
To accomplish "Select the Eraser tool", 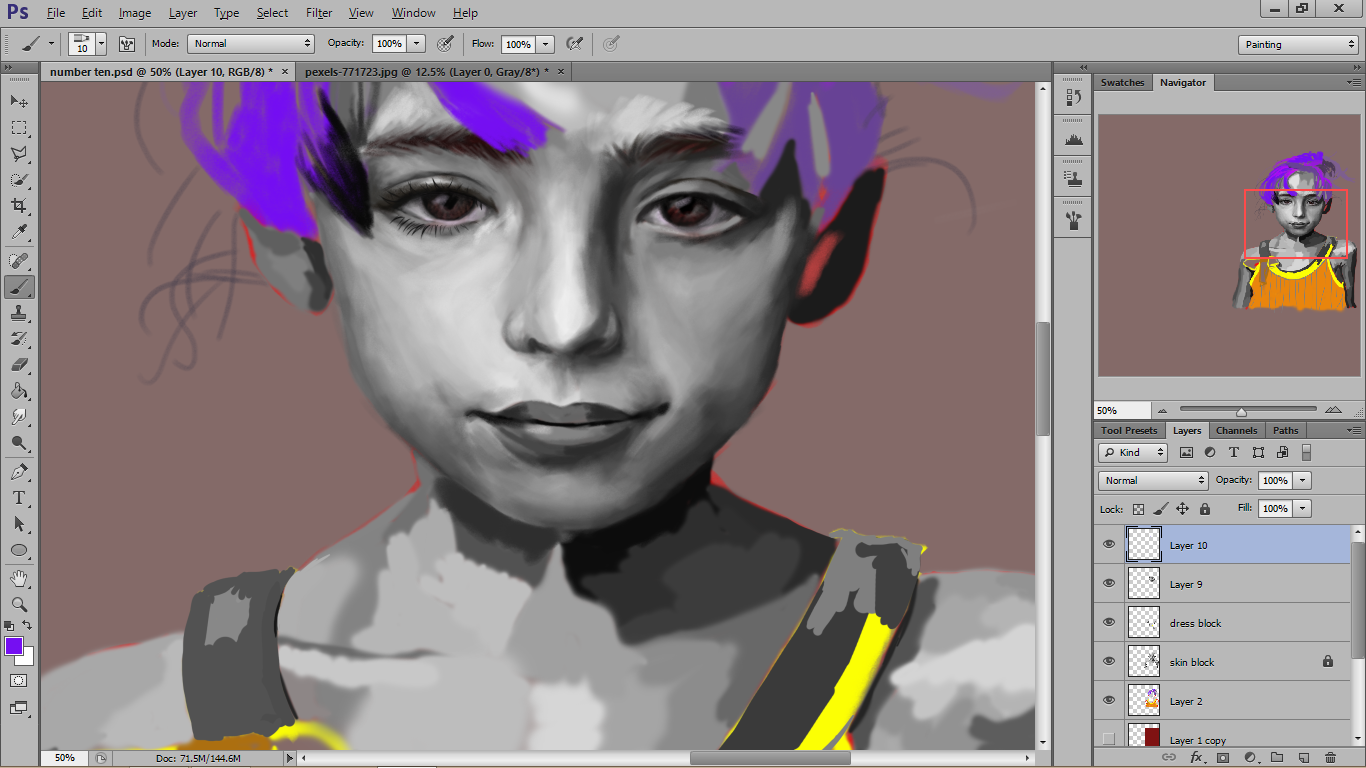I will coord(19,365).
